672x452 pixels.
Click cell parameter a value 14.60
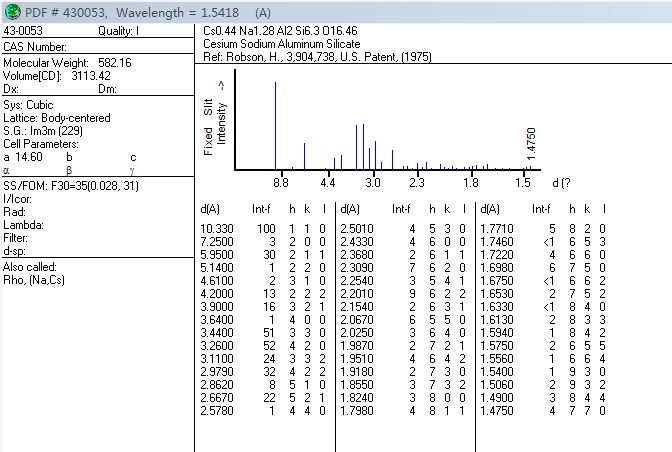click(29, 157)
